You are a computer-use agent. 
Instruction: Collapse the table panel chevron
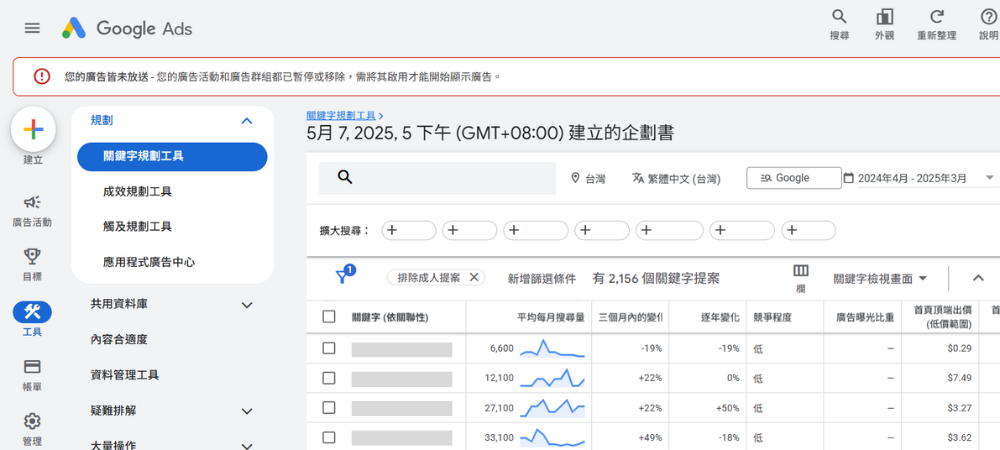(x=978, y=278)
